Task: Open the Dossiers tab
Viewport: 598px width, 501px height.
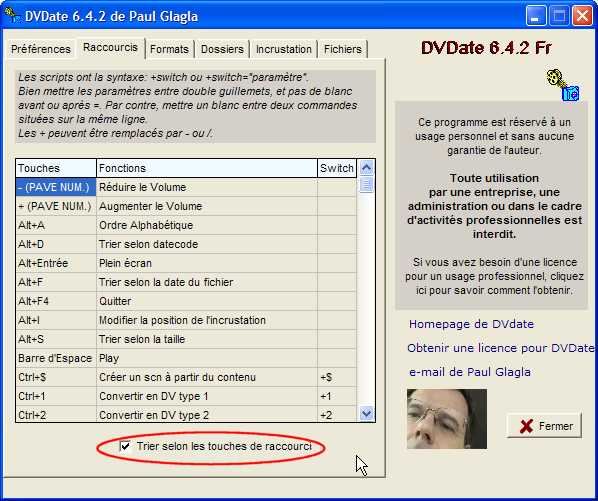Action: [x=222, y=49]
